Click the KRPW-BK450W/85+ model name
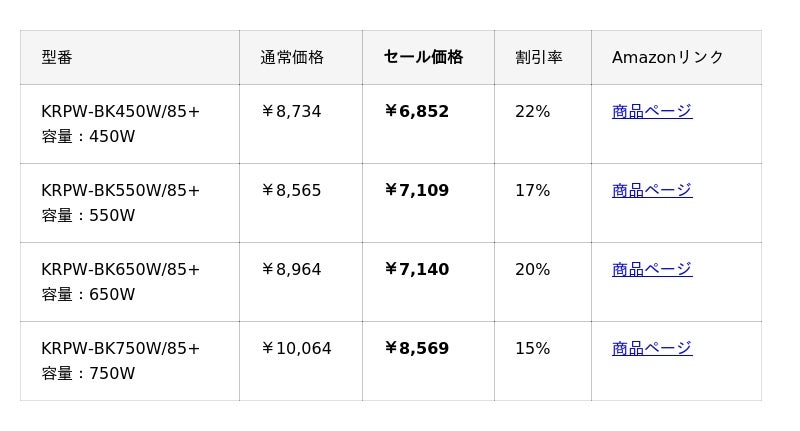The height and width of the screenshot is (431, 800). click(120, 112)
